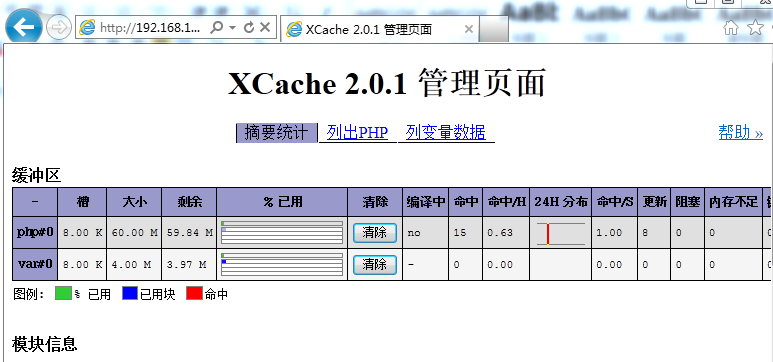Click the 24H 分布 column header
This screenshot has height=362, width=773.
(561, 202)
